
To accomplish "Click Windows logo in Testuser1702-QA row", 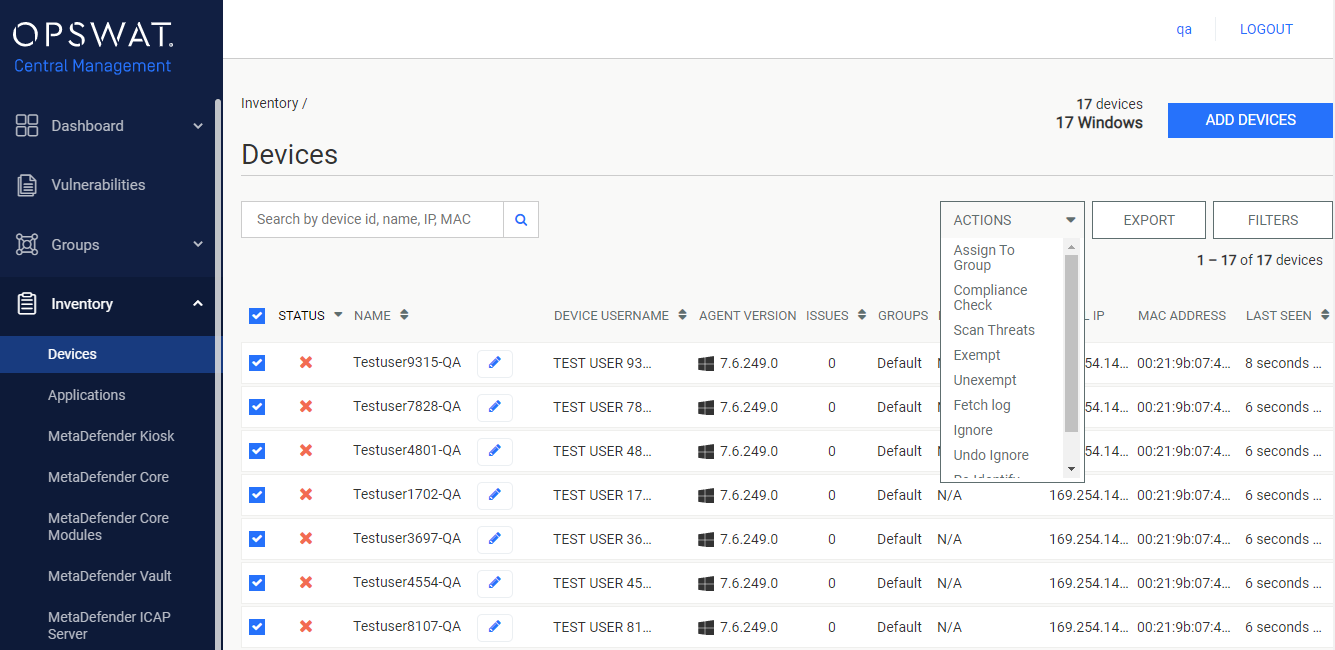I will pos(706,496).
